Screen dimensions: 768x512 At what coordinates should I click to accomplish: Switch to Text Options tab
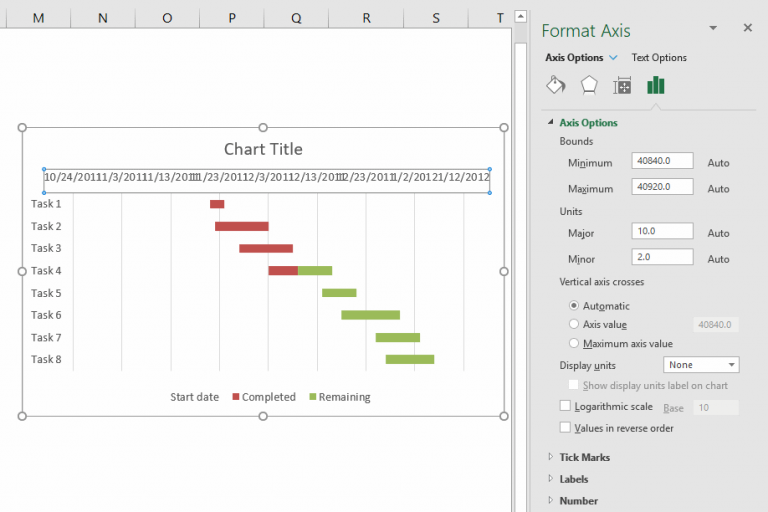659,58
